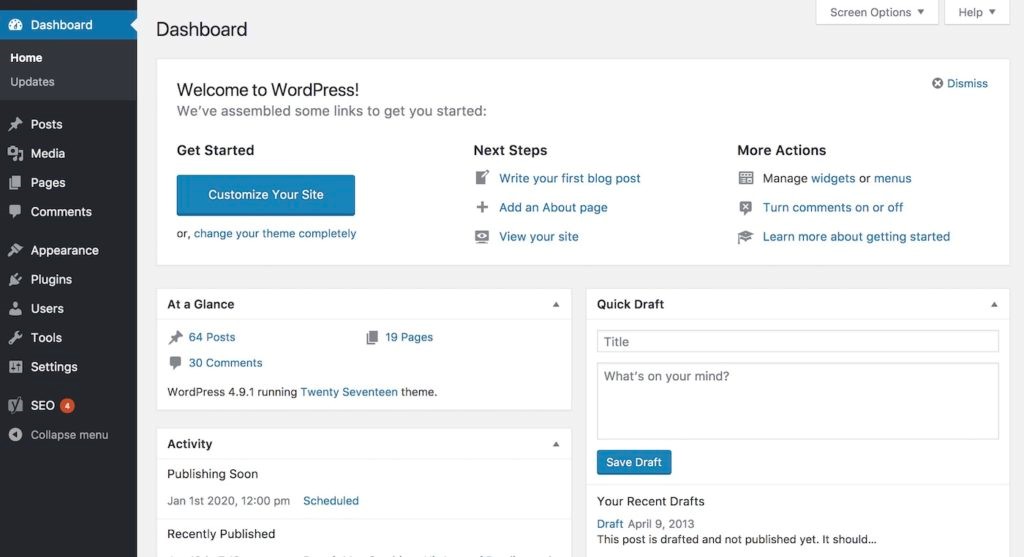Open the Yoast SEO icon in sidebar
Viewport: 1024px width, 557px height.
[15, 406]
